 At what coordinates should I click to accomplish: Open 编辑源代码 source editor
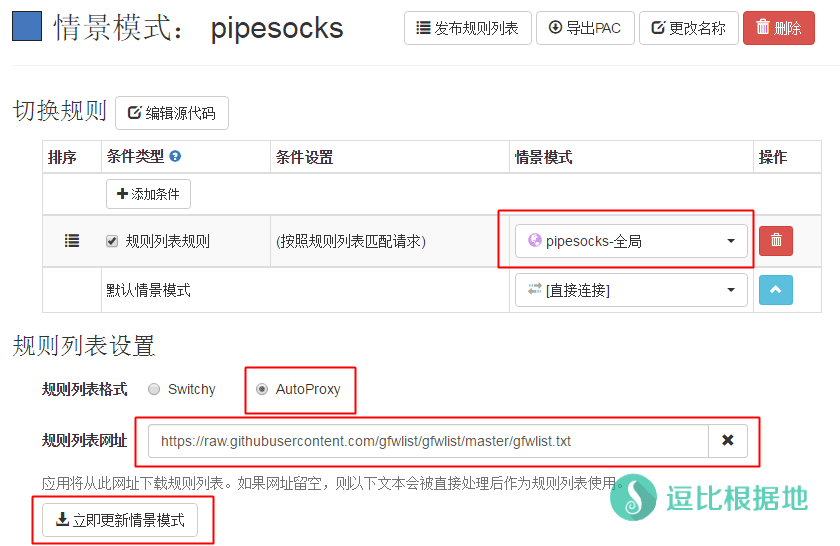[x=172, y=113]
